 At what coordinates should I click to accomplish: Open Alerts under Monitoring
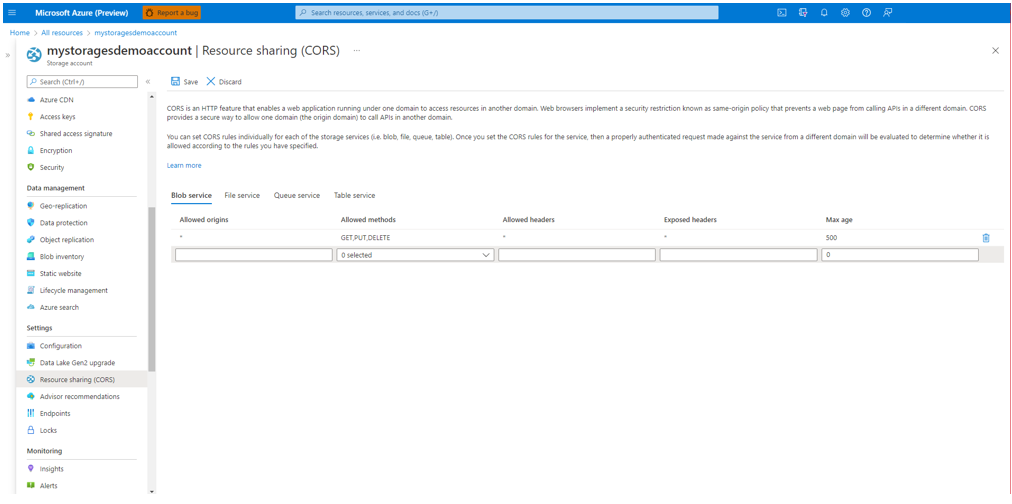tap(48, 485)
